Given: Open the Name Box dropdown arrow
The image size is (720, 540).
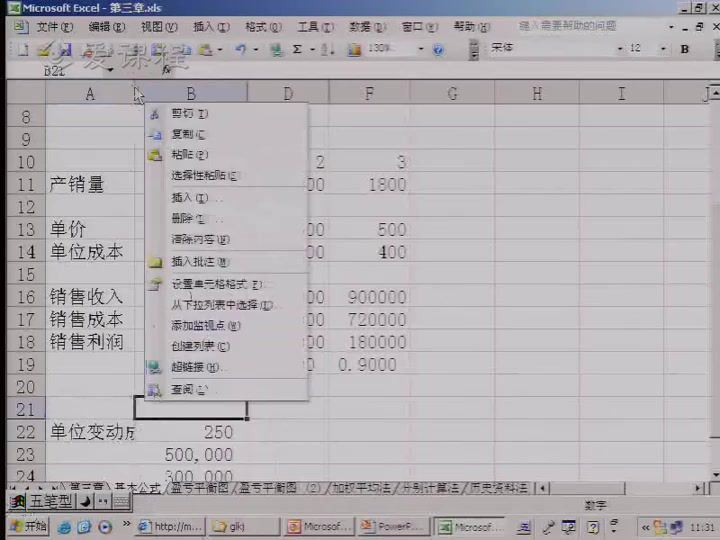Looking at the screenshot, I should [111, 70].
